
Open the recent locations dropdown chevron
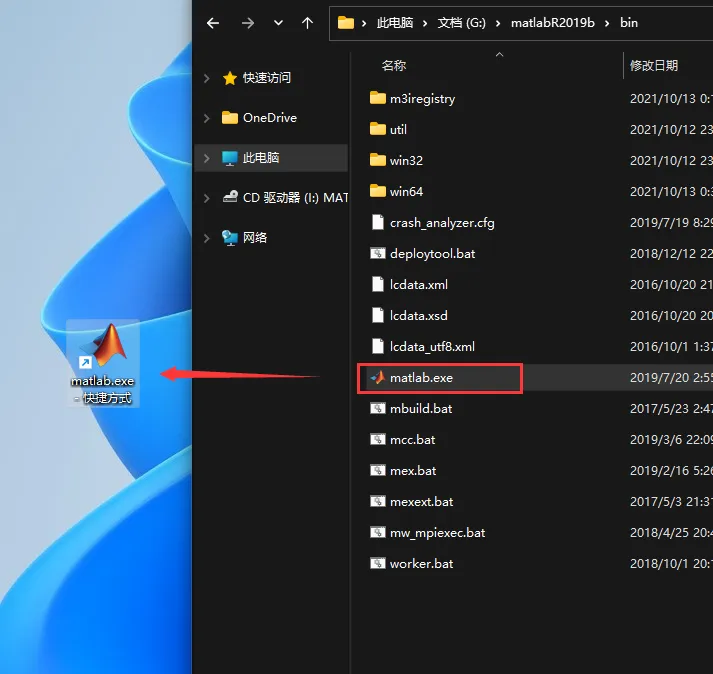(278, 23)
